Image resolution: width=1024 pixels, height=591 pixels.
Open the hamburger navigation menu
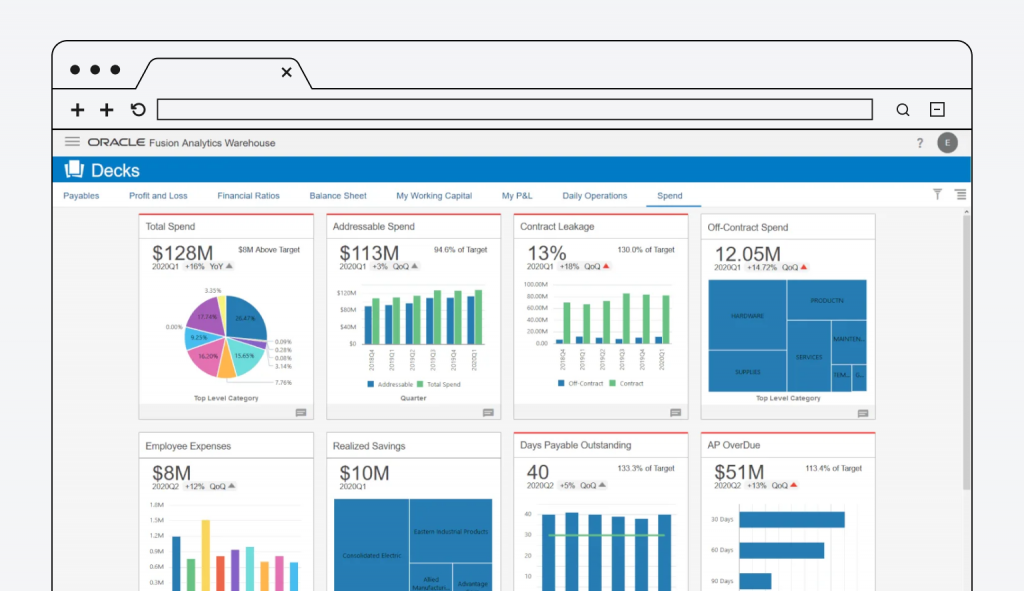72,142
